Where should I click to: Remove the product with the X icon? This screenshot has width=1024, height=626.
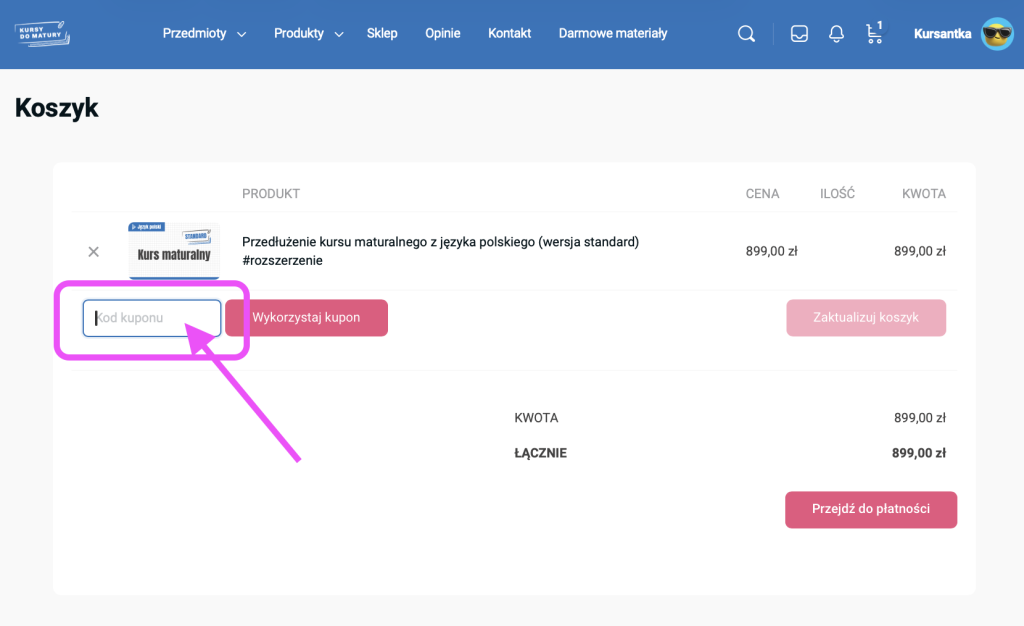point(94,252)
